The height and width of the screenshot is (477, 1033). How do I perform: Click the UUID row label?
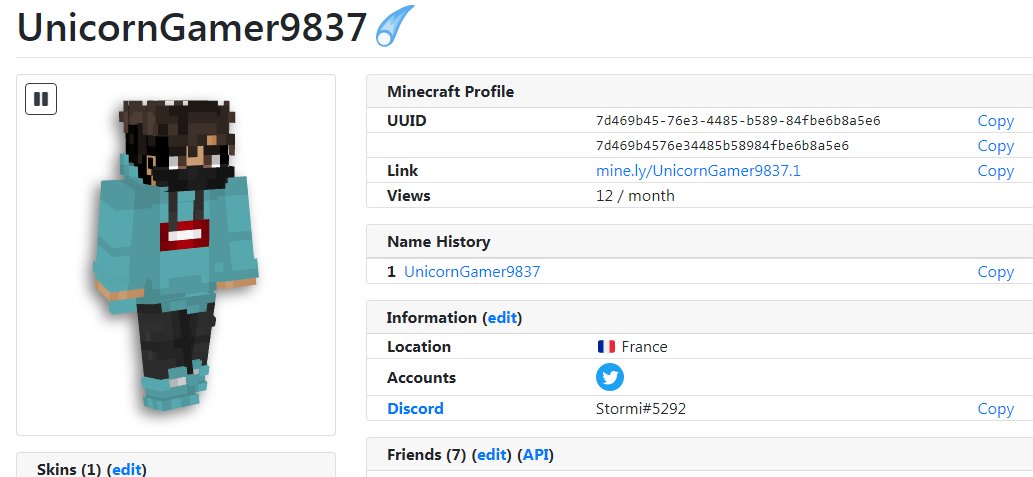406,121
